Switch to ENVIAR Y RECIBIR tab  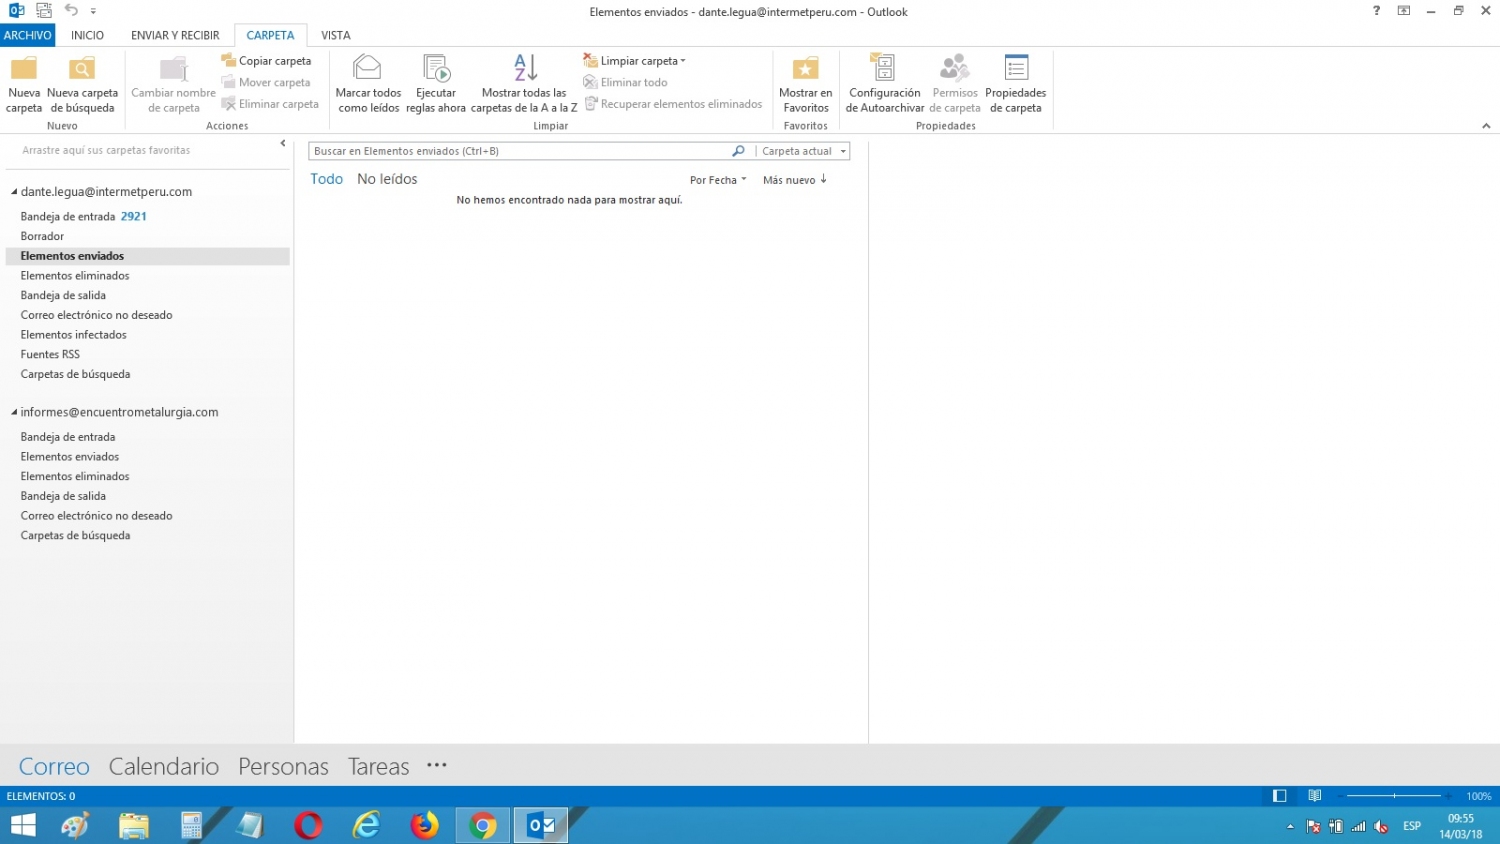tap(175, 35)
